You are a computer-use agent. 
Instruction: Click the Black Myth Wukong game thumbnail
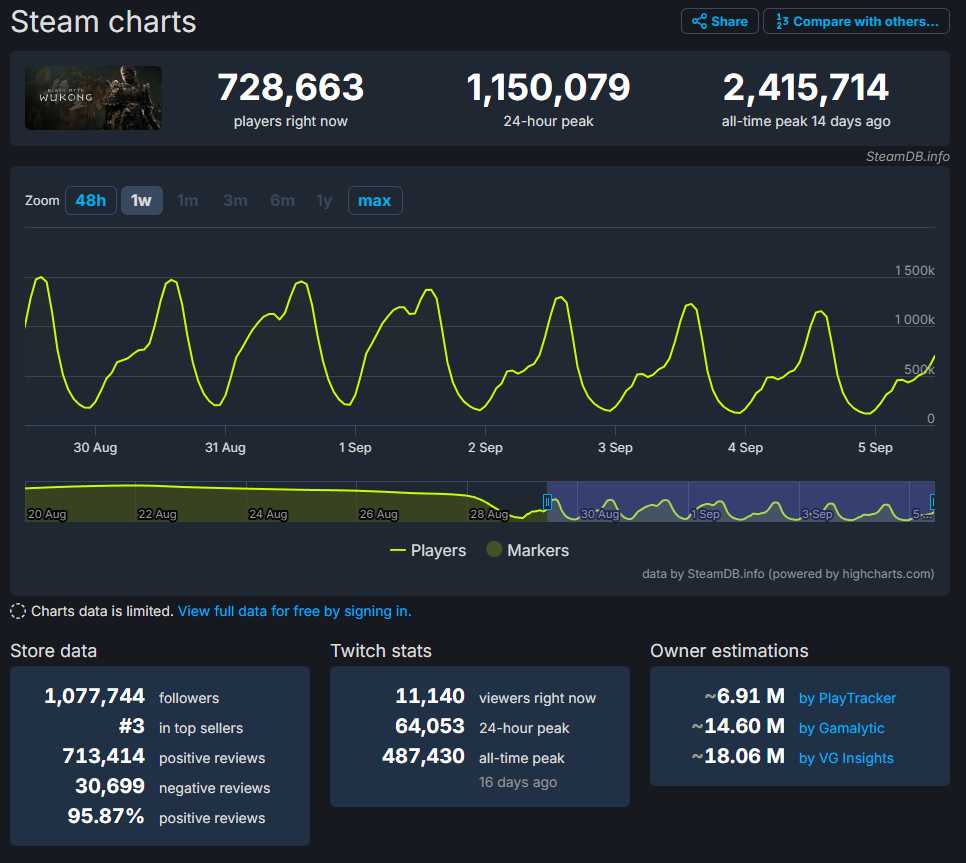pos(93,98)
